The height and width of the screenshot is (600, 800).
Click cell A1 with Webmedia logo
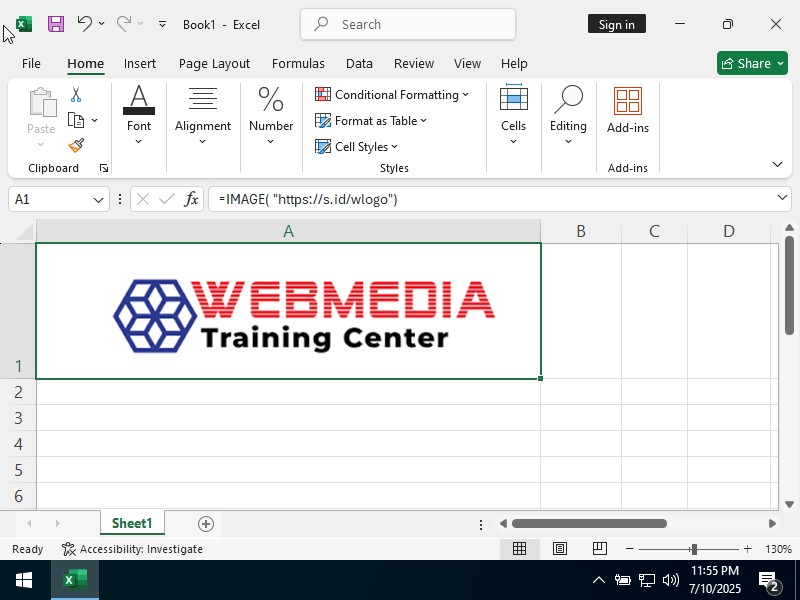(288, 311)
